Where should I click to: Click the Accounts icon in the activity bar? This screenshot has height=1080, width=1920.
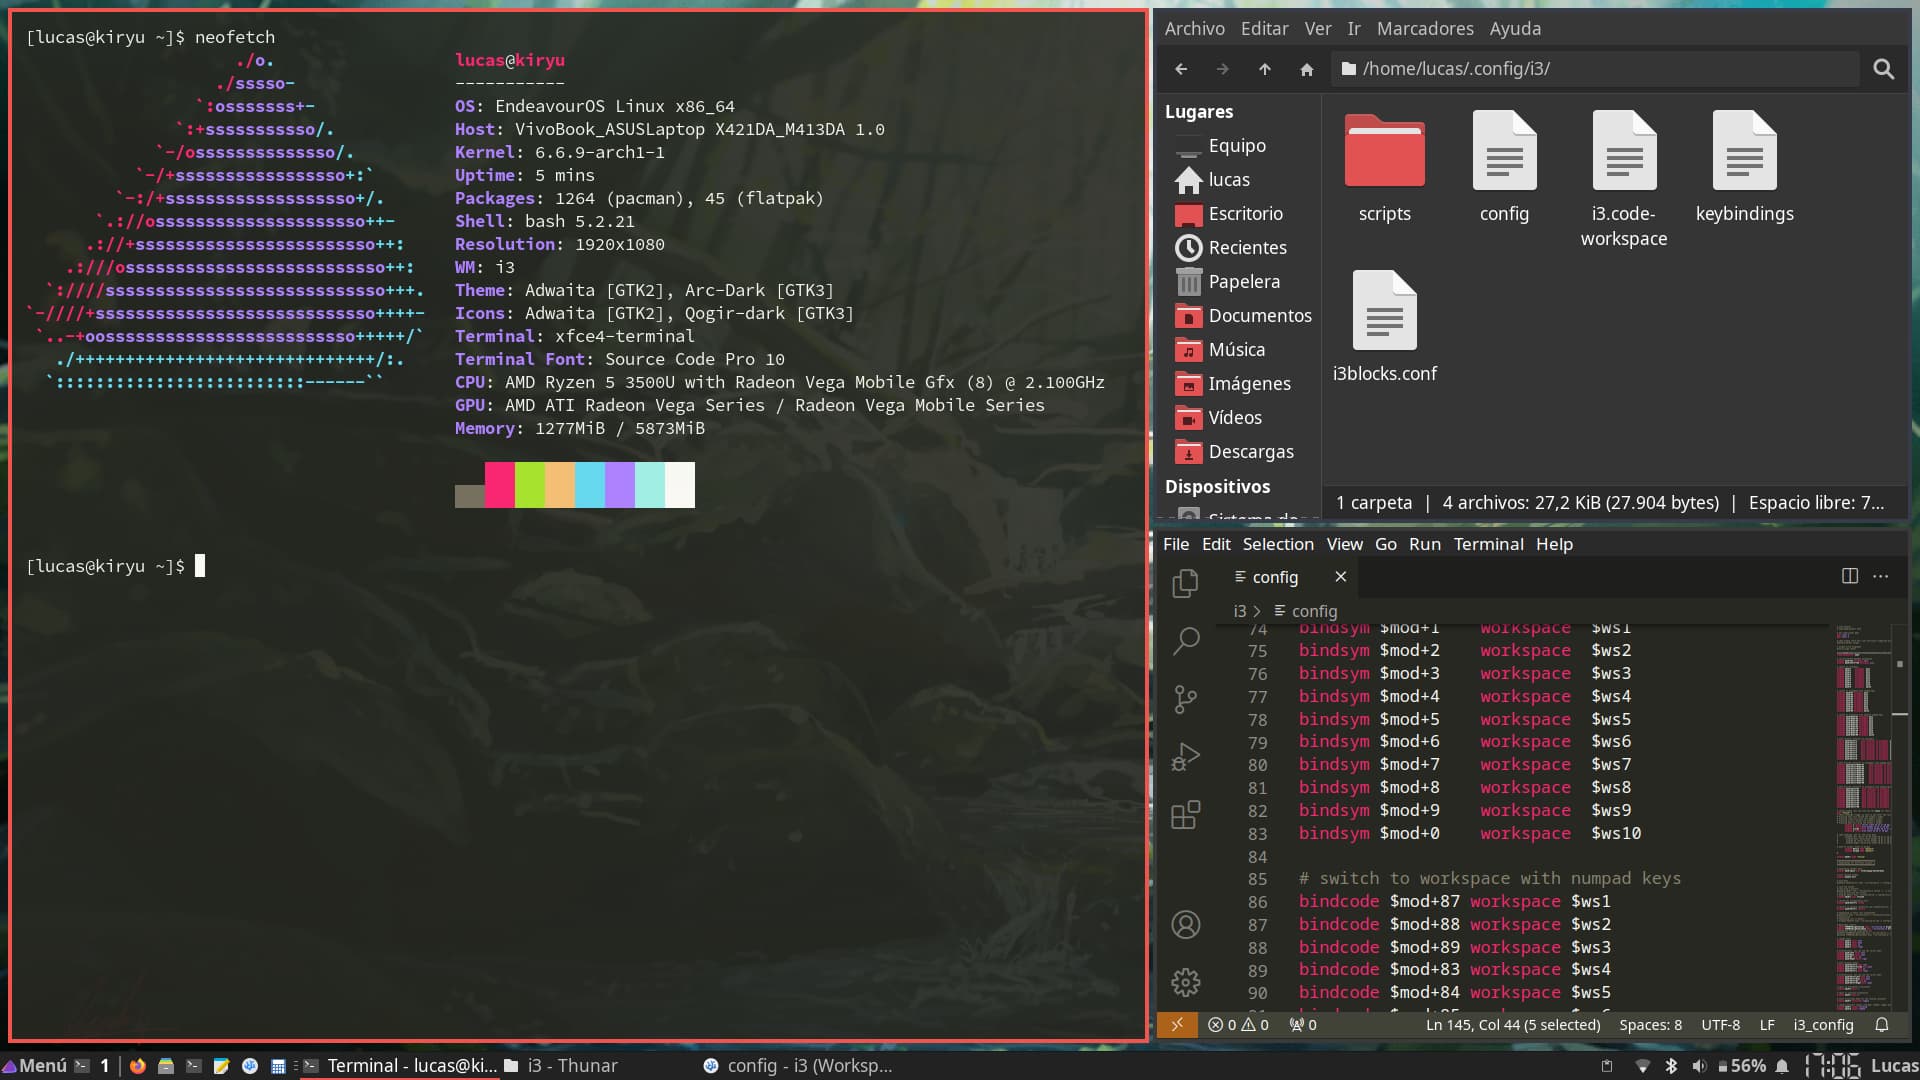tap(1185, 925)
